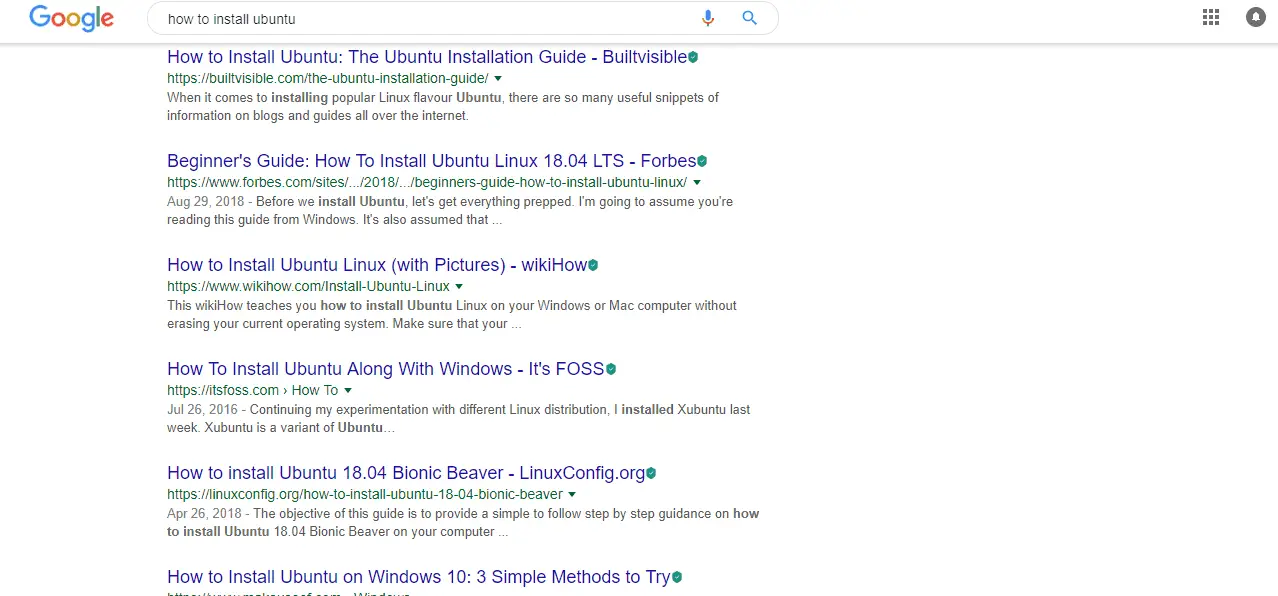Click the forbes.com green URL text
The height and width of the screenshot is (596, 1278).
click(427, 182)
